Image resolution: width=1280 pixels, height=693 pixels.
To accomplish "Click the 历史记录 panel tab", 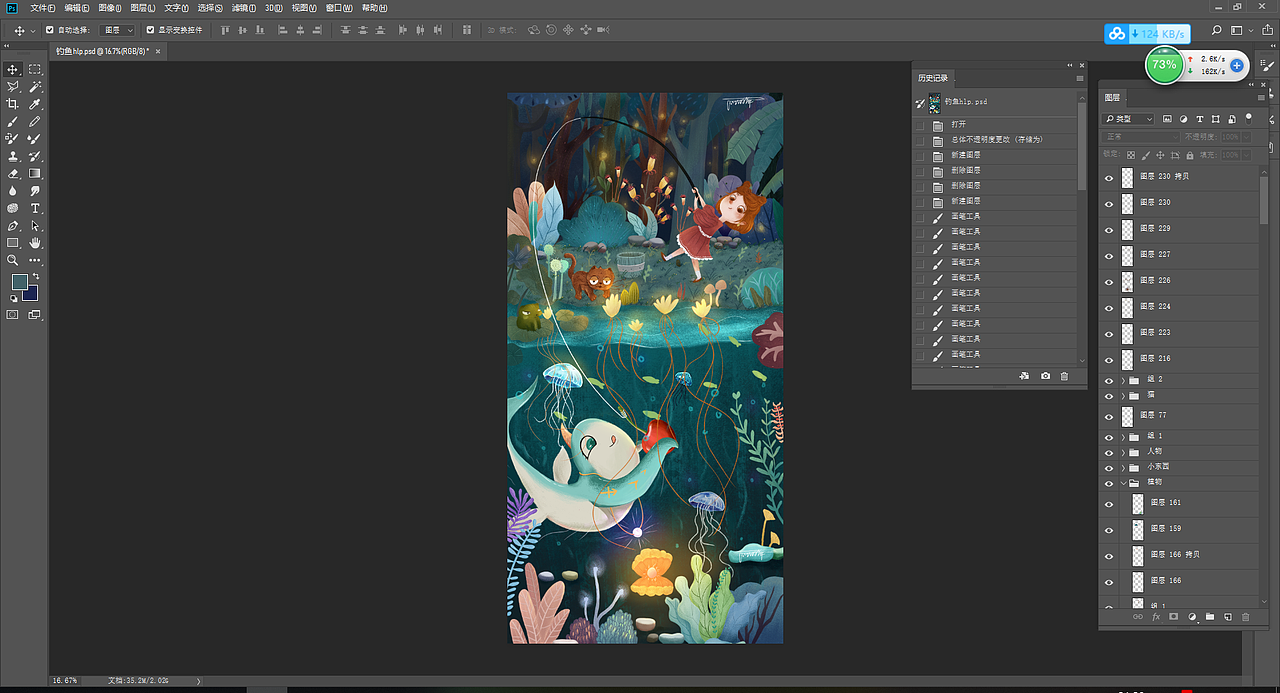I will [933, 78].
